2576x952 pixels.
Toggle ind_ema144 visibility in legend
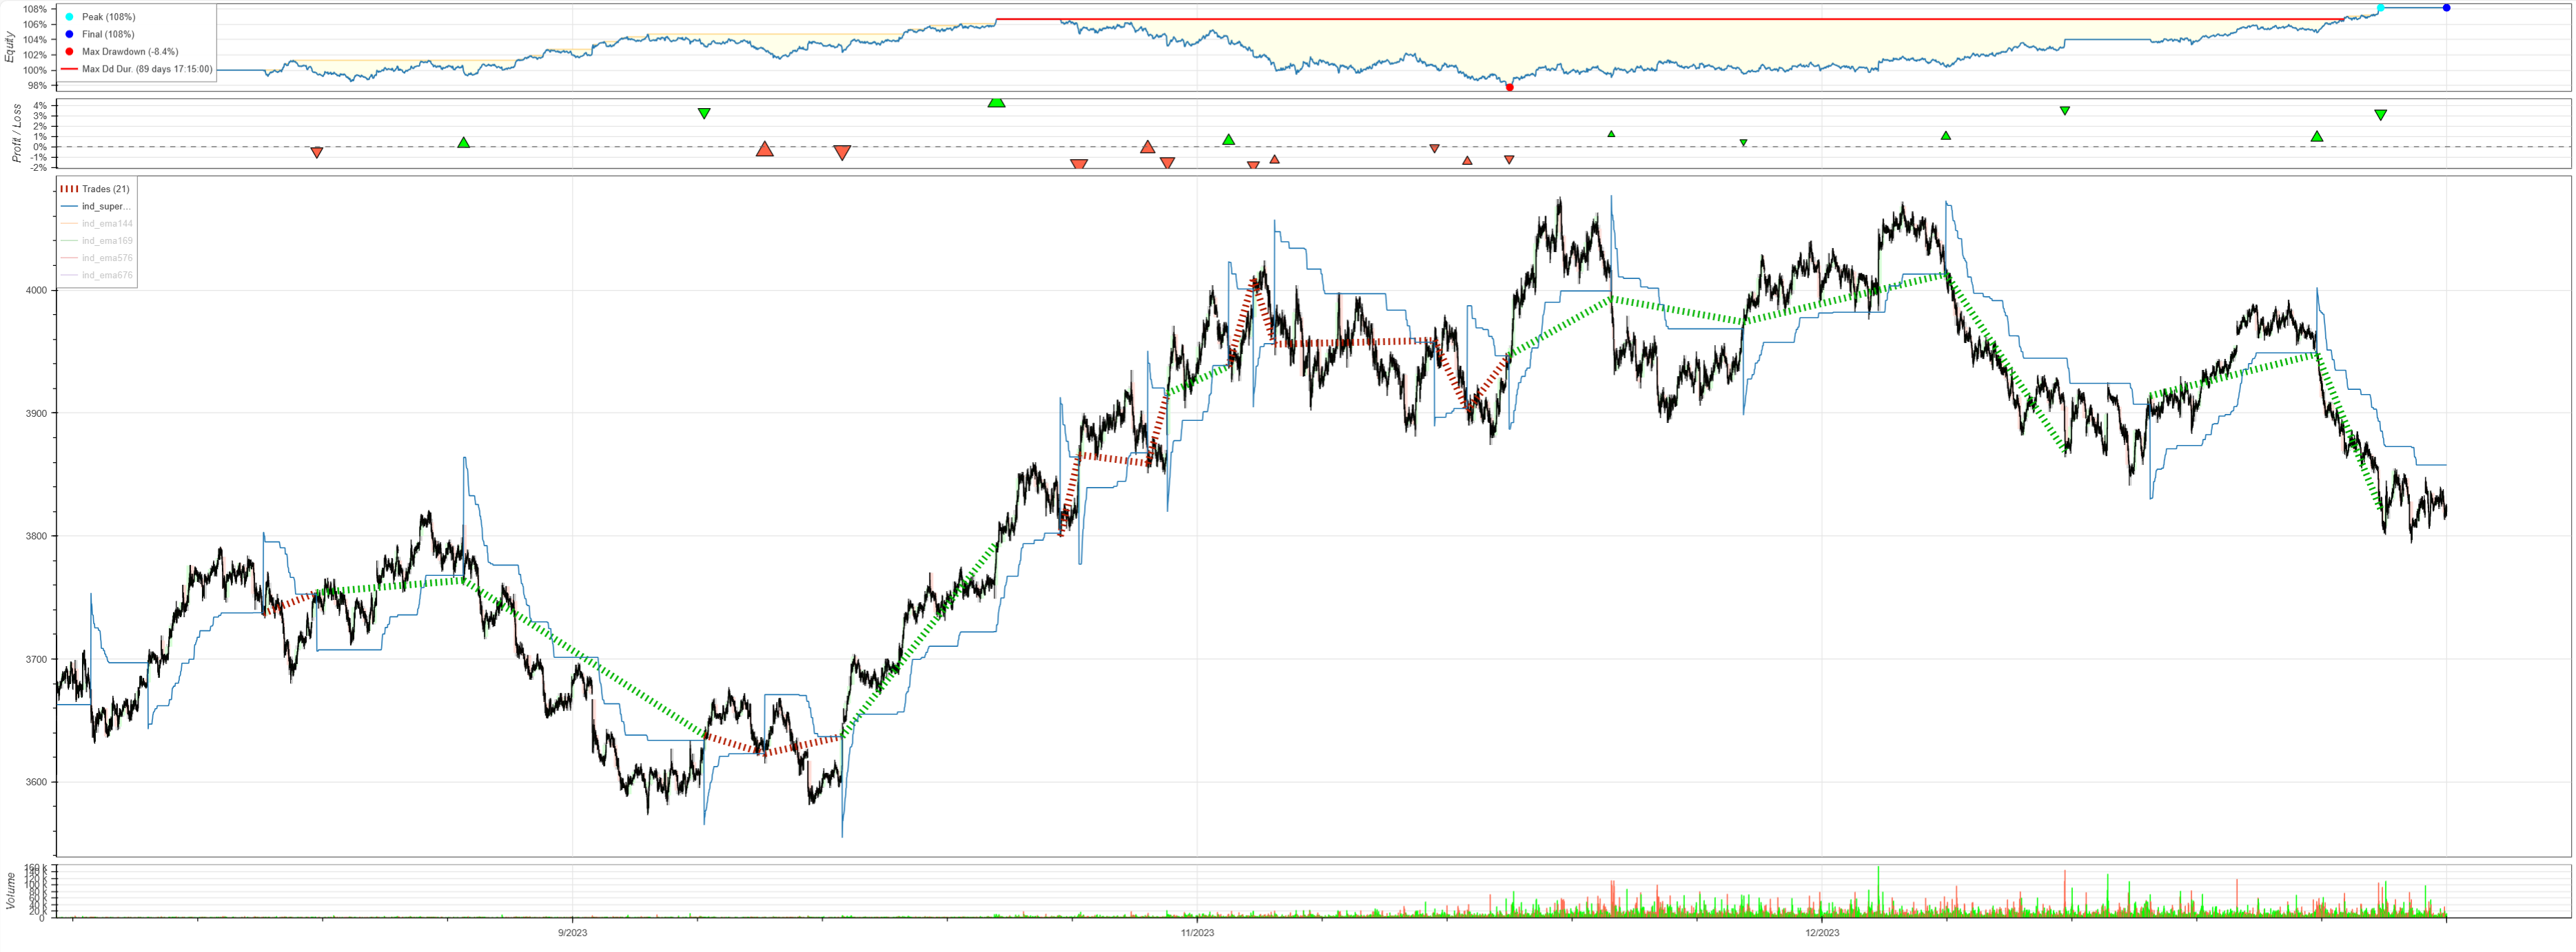tap(107, 224)
